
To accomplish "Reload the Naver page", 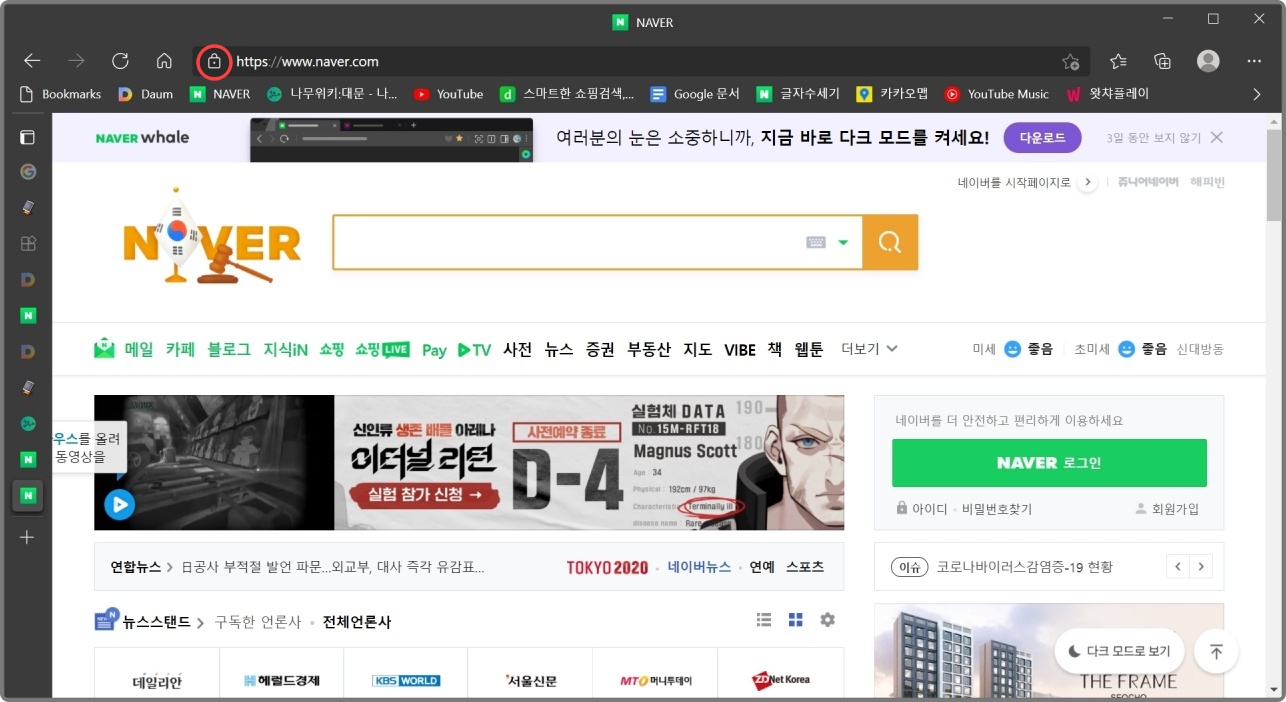I will 120,61.
